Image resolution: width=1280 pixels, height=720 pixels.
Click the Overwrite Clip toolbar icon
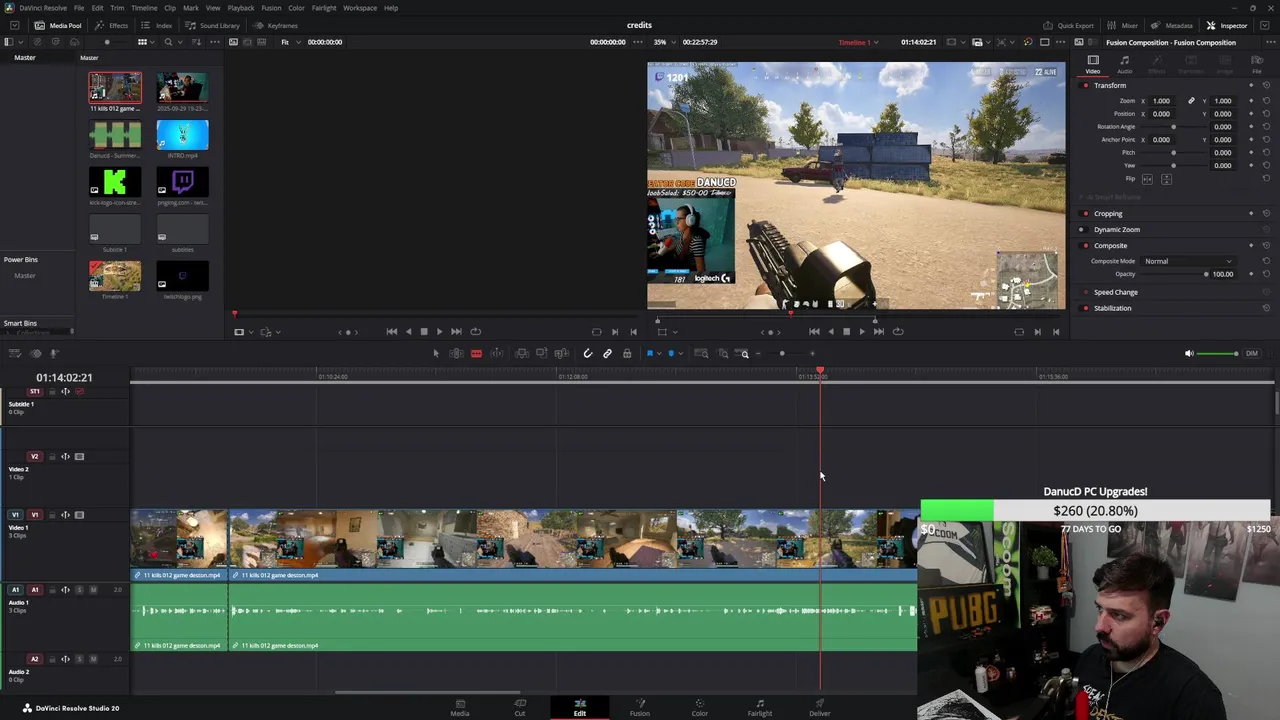coord(541,353)
